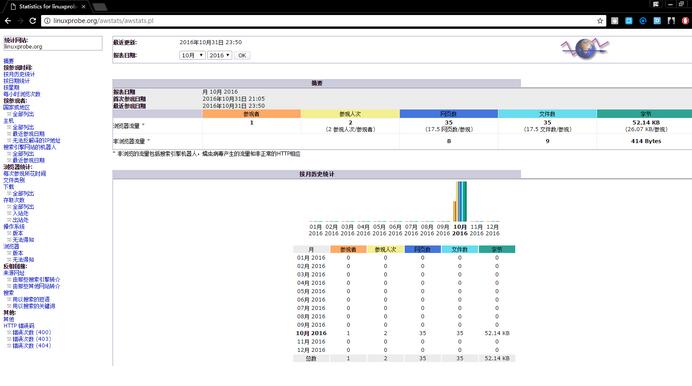Click the 10月 2016 label under the chart
This screenshot has width=692, height=386.
point(460,230)
